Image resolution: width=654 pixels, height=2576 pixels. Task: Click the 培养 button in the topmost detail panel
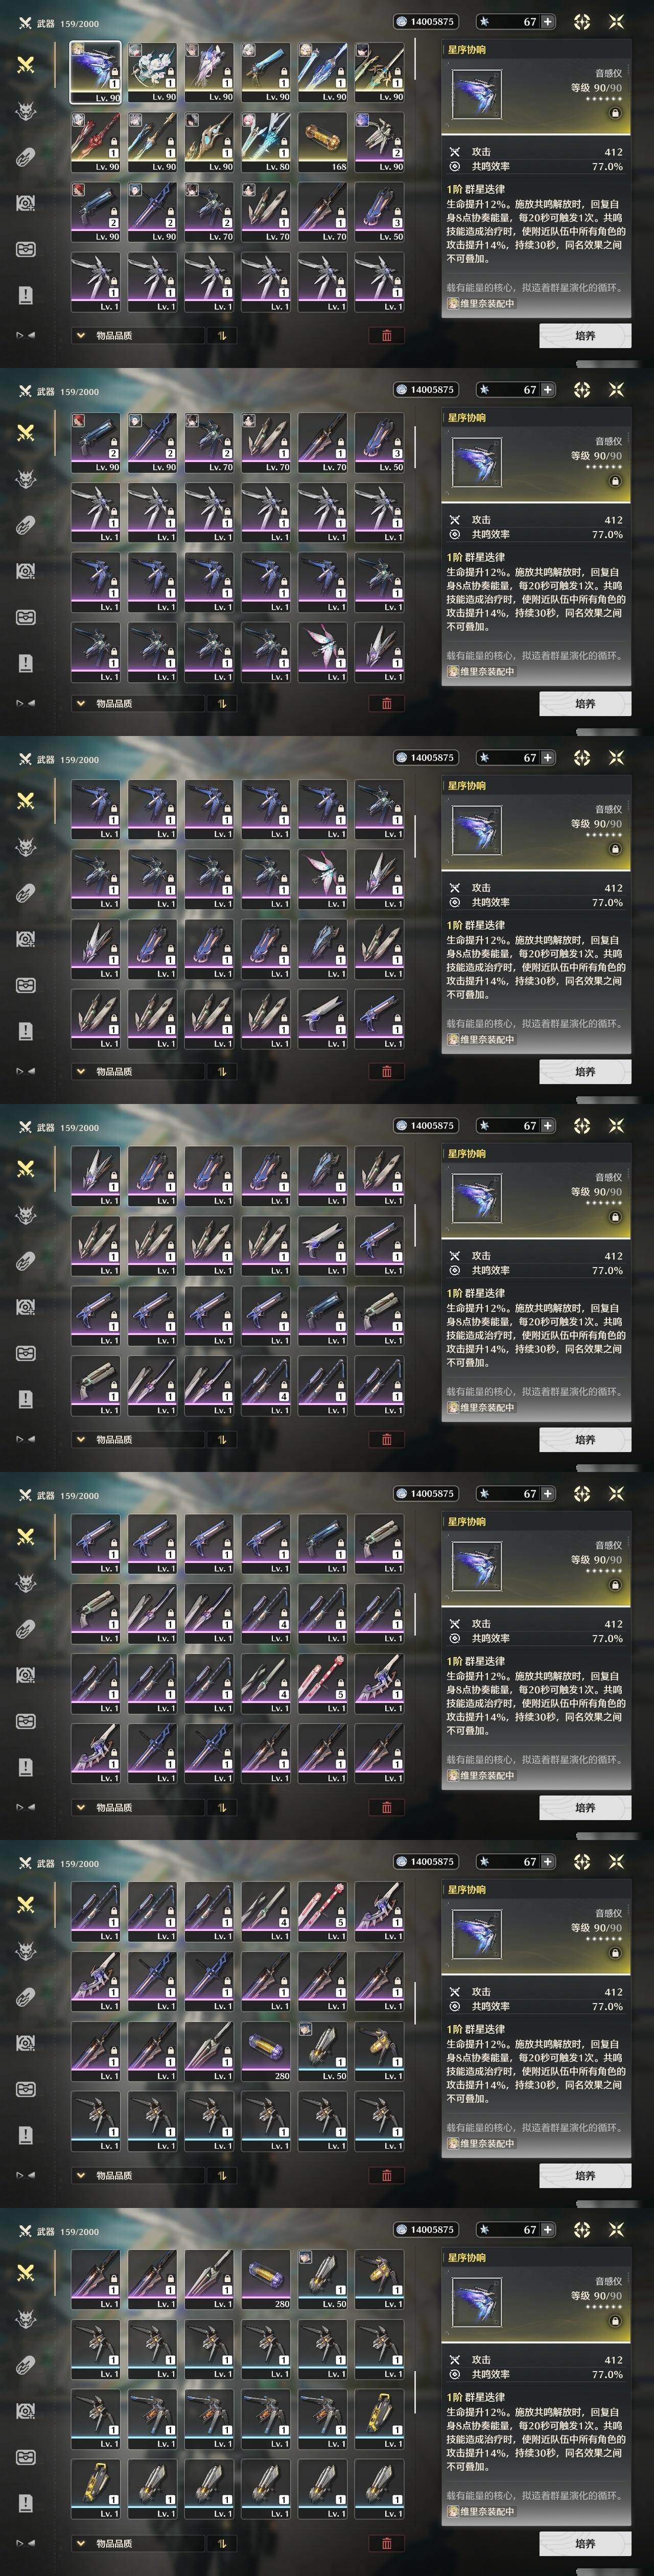click(585, 335)
